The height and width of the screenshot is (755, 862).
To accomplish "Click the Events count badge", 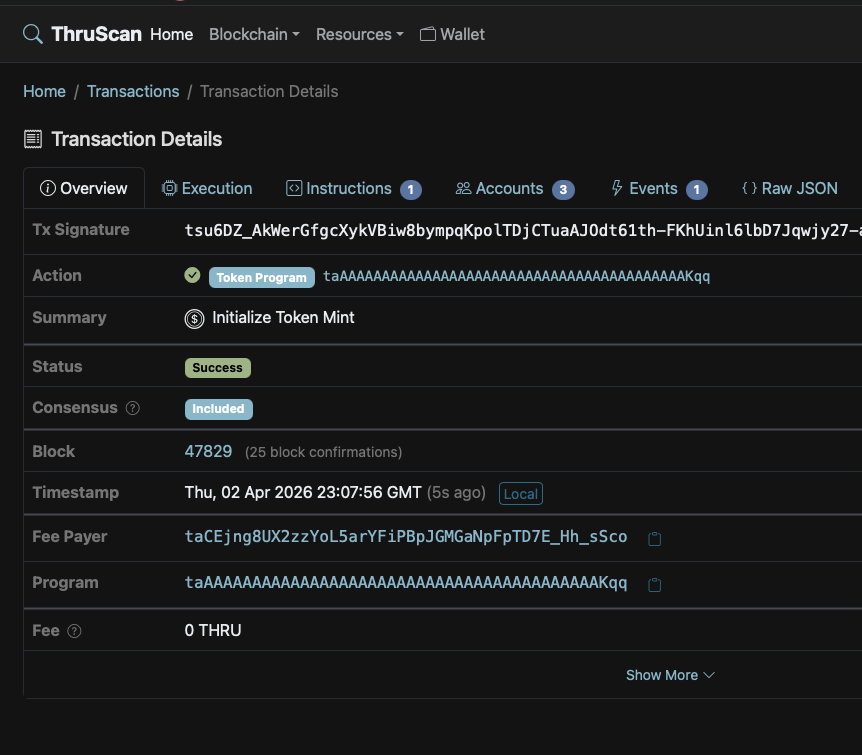I will [x=697, y=190].
